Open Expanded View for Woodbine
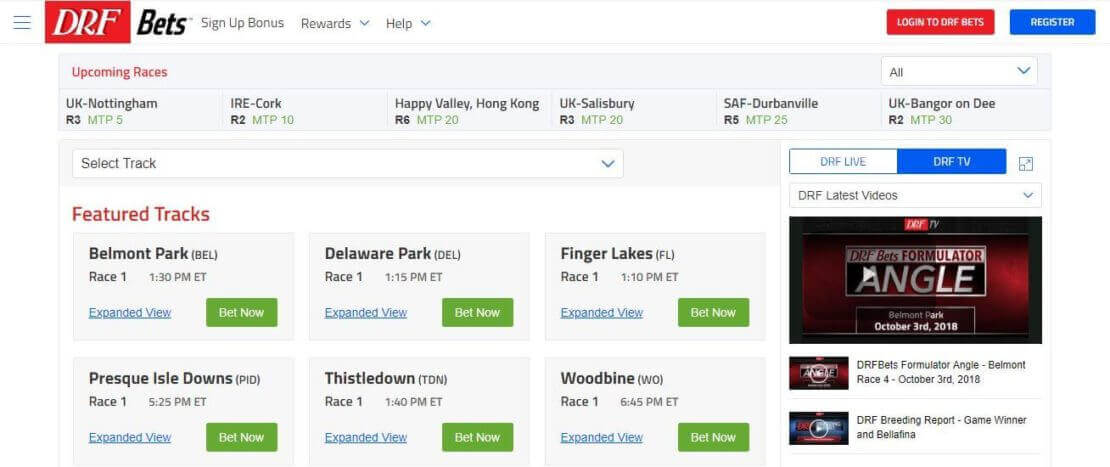Image resolution: width=1110 pixels, height=467 pixels. (602, 437)
